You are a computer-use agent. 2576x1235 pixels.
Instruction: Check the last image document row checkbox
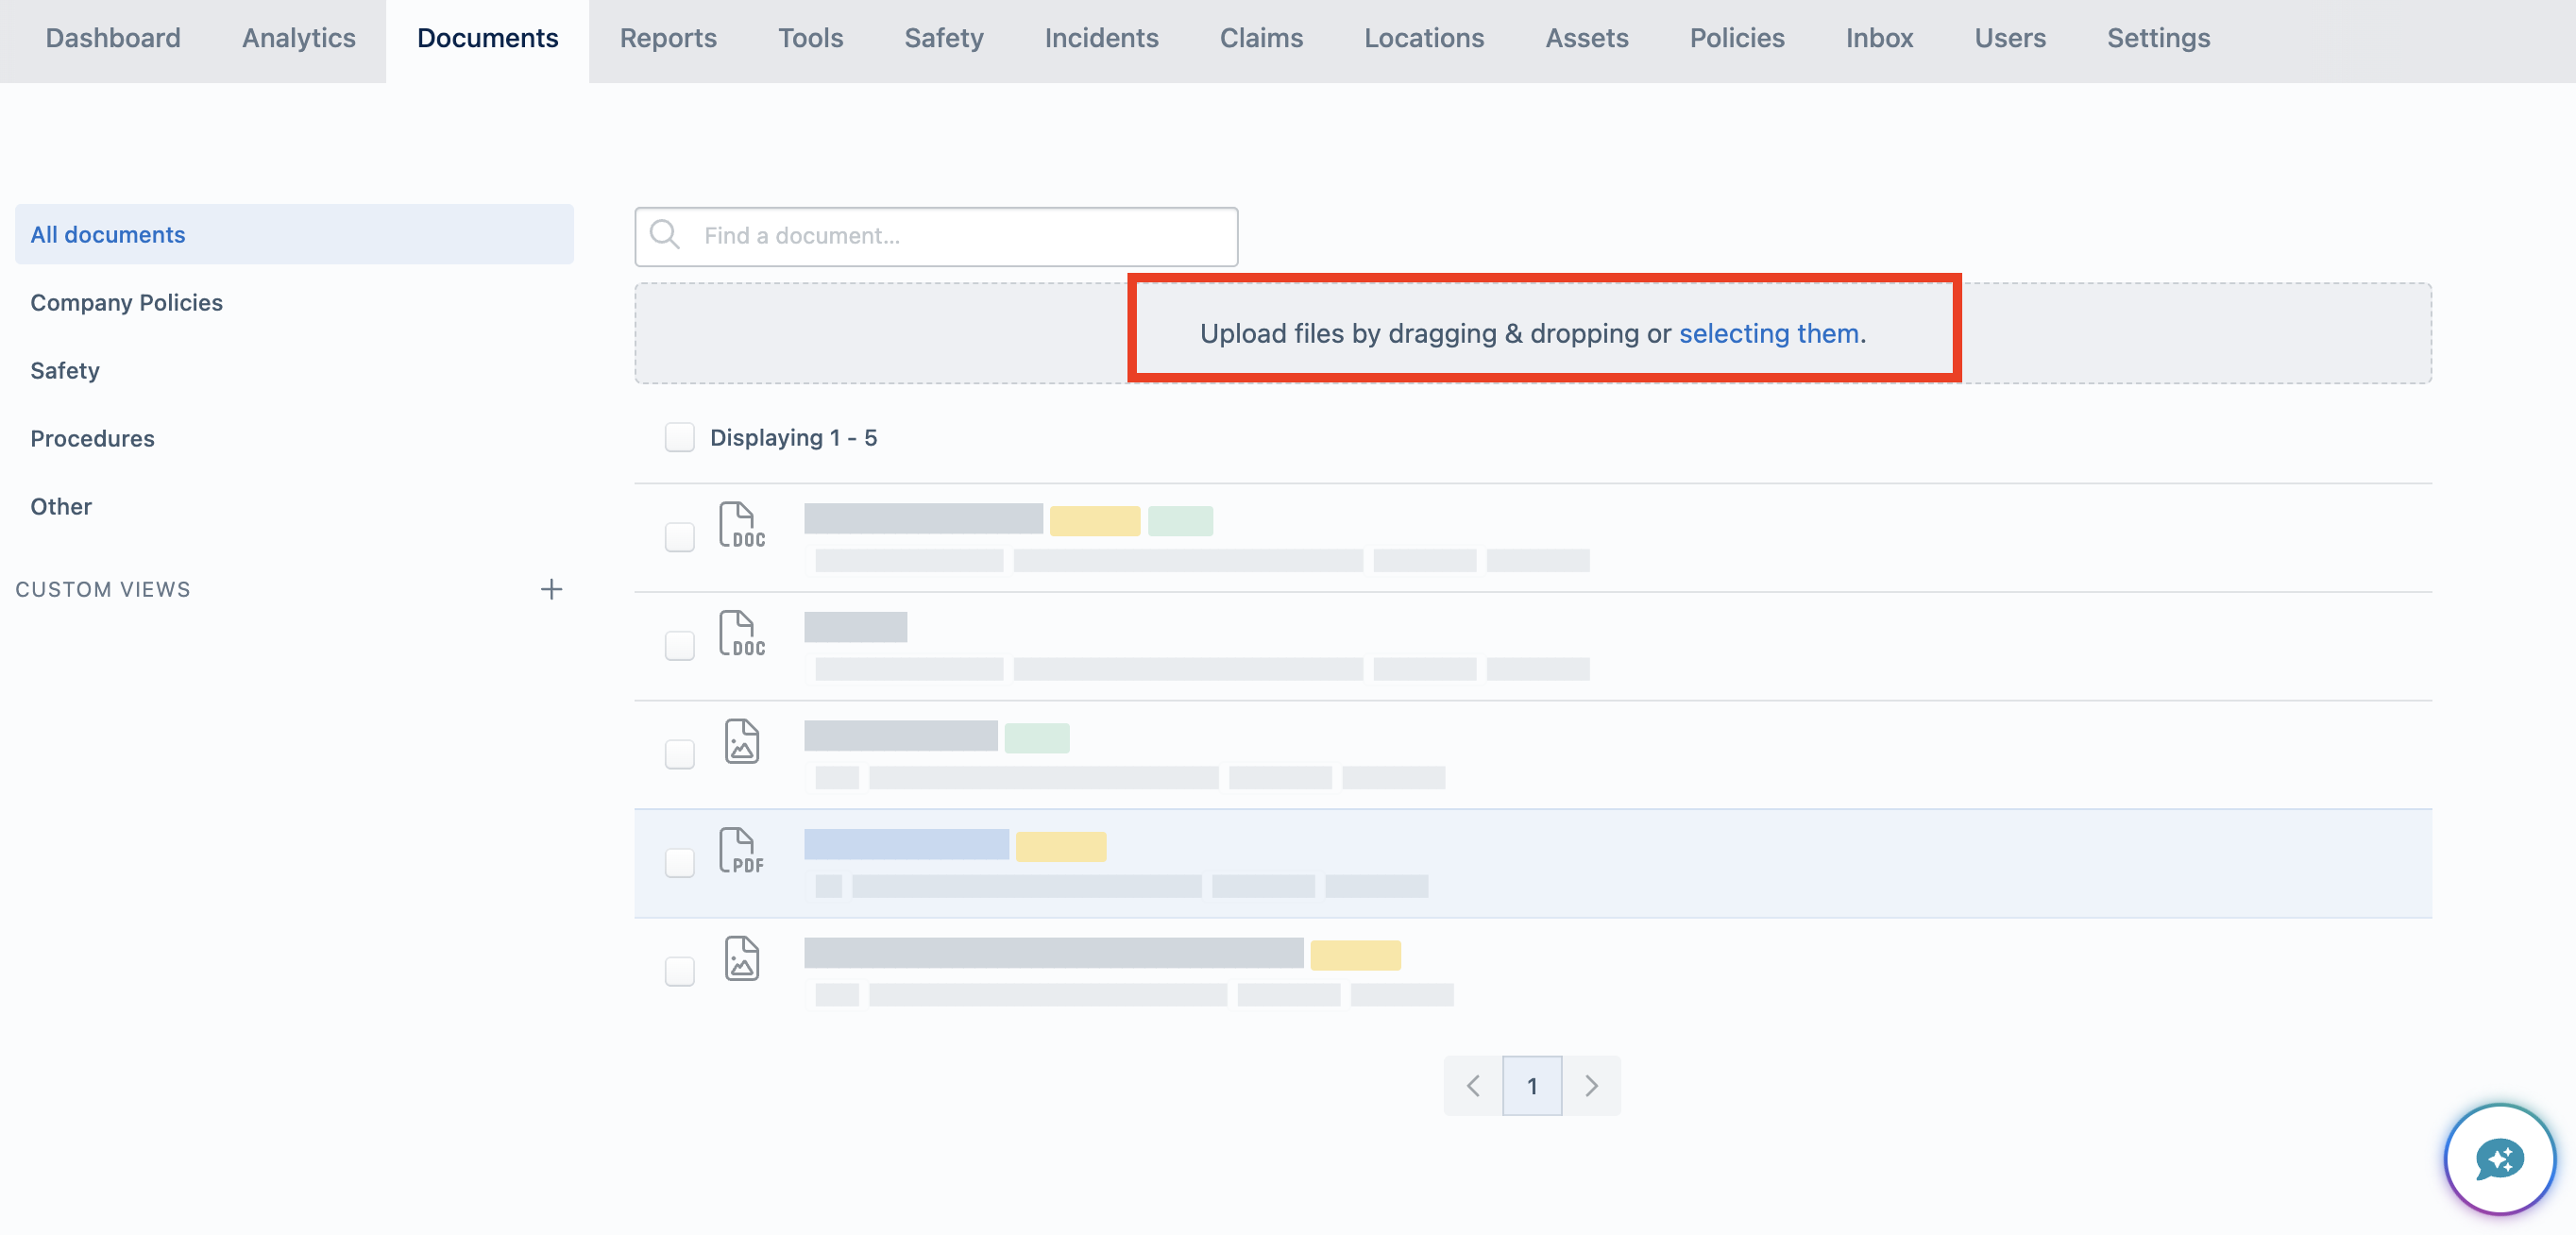(679, 971)
